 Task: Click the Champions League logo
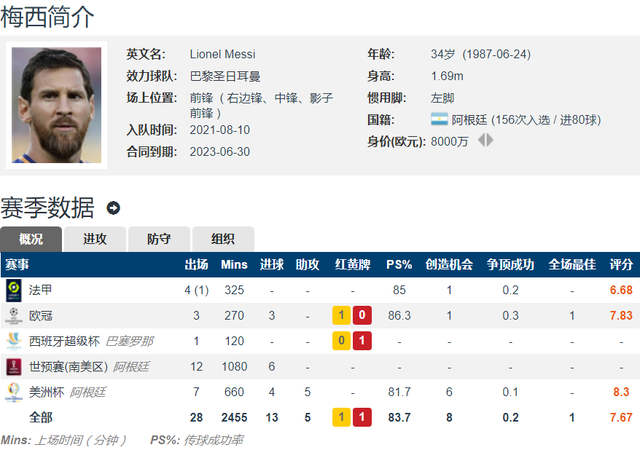tap(13, 316)
